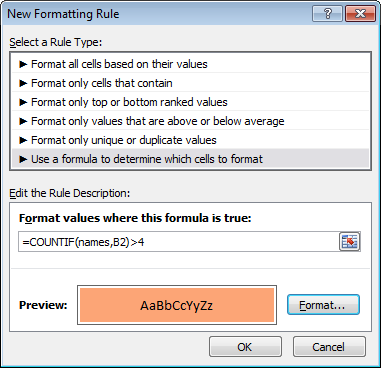The image size is (381, 368).
Task: Confirm the rule with OK
Action: (x=245, y=347)
